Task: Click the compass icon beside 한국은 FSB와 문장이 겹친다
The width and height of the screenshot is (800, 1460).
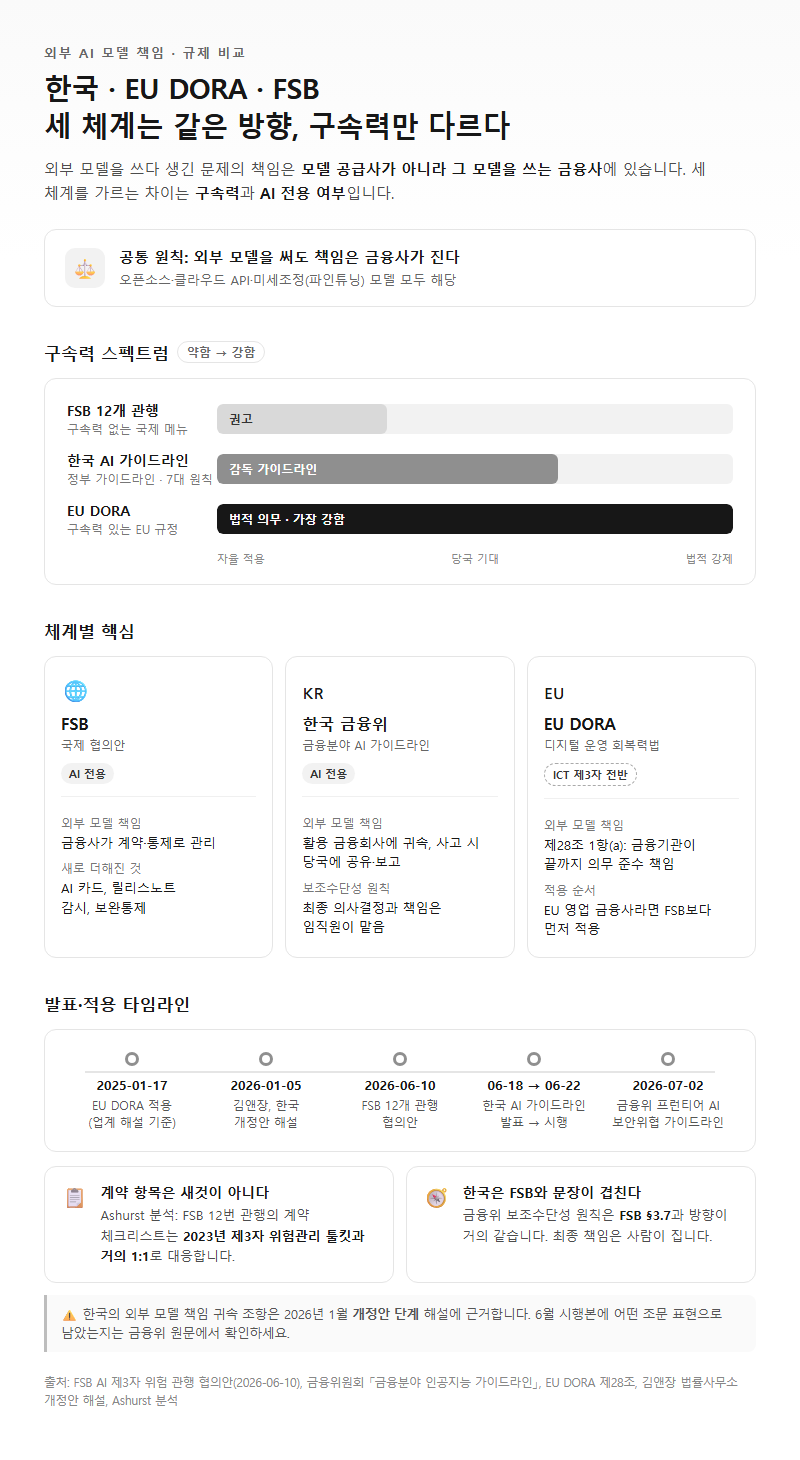Action: point(436,1198)
